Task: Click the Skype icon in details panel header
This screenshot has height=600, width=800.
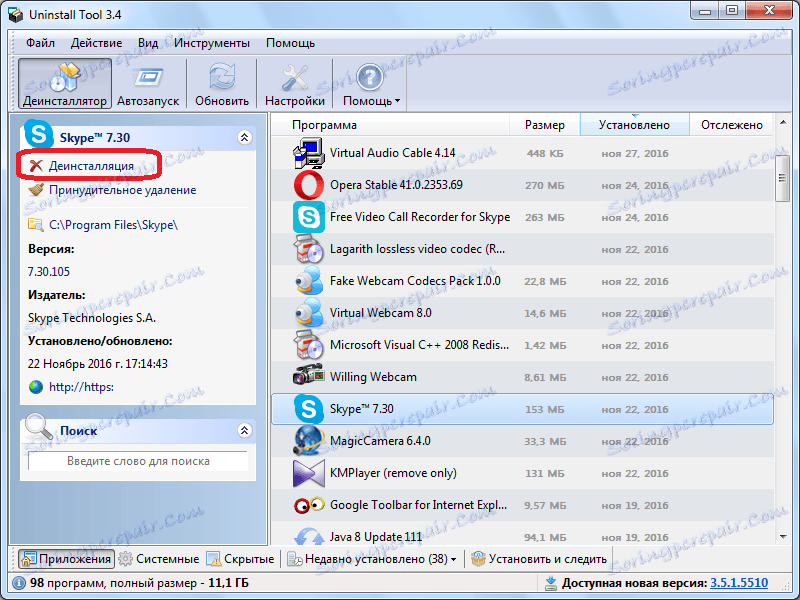Action: (39, 133)
